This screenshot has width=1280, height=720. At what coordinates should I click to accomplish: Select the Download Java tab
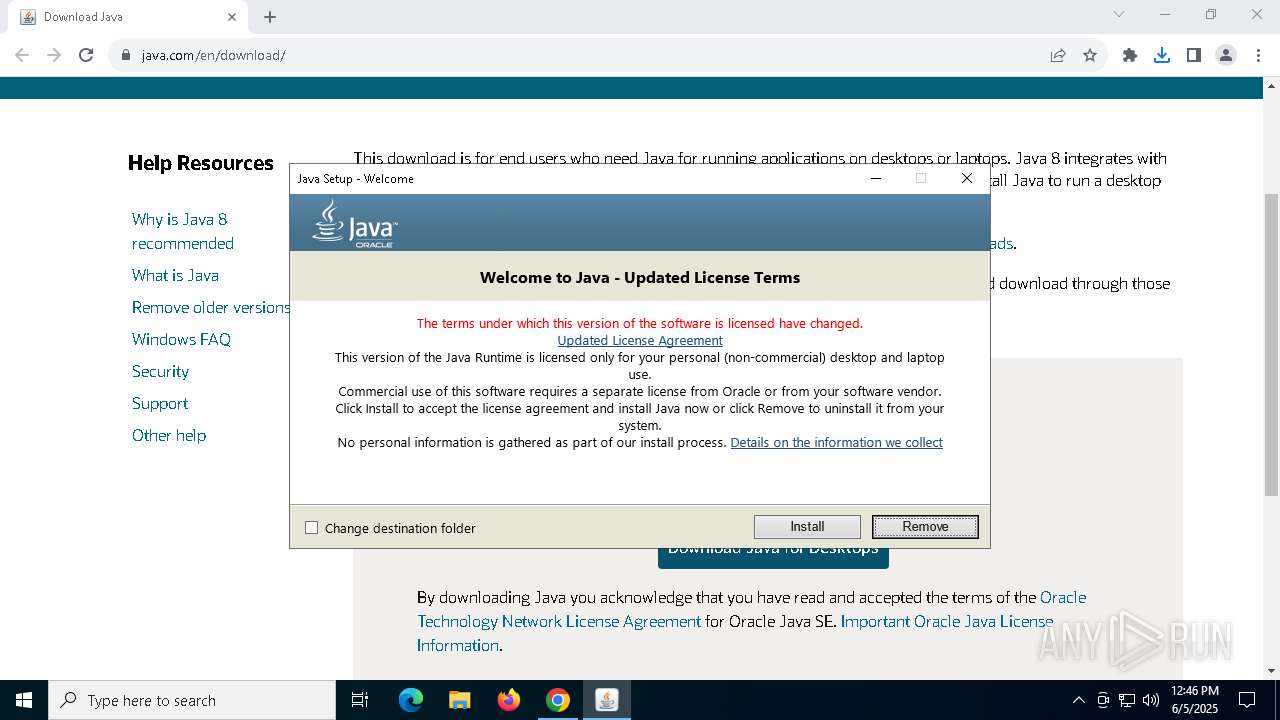(x=127, y=17)
